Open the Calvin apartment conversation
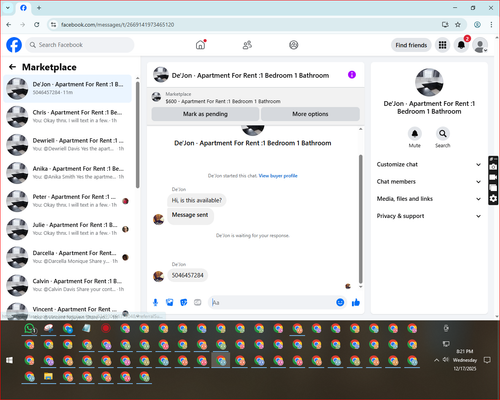 [68, 285]
